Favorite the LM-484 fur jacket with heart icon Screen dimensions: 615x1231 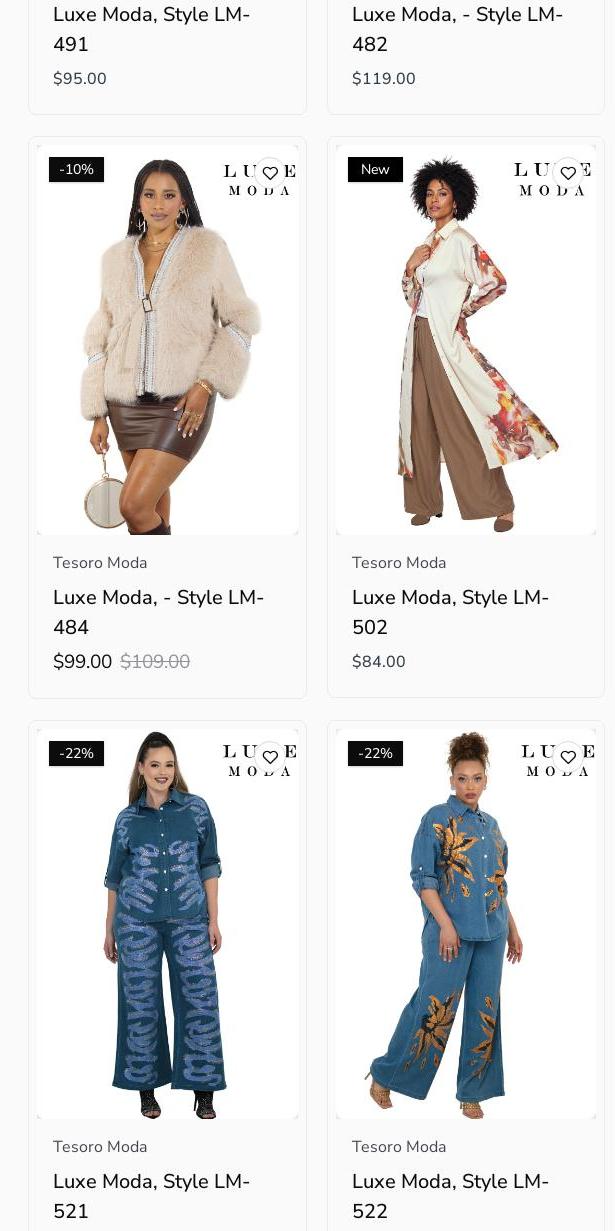[270, 173]
